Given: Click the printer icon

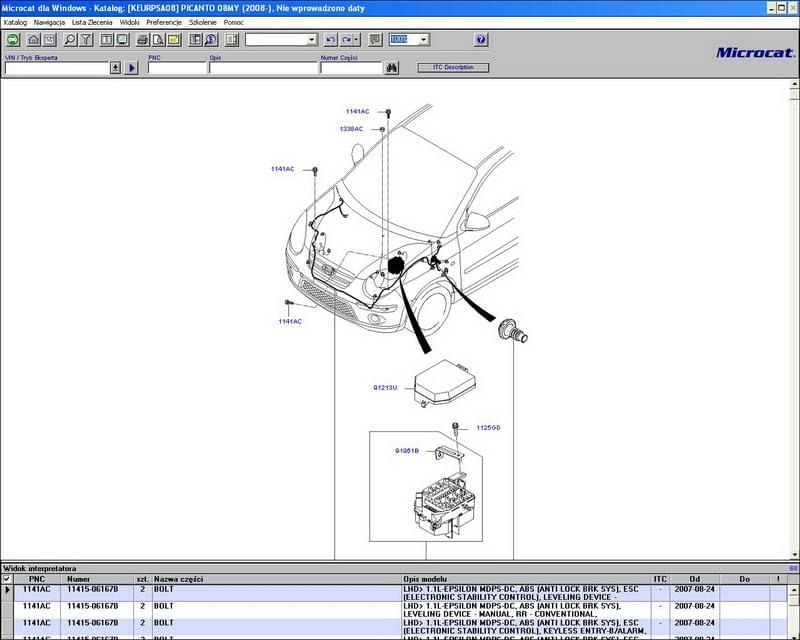Looking at the screenshot, I should (143, 40).
